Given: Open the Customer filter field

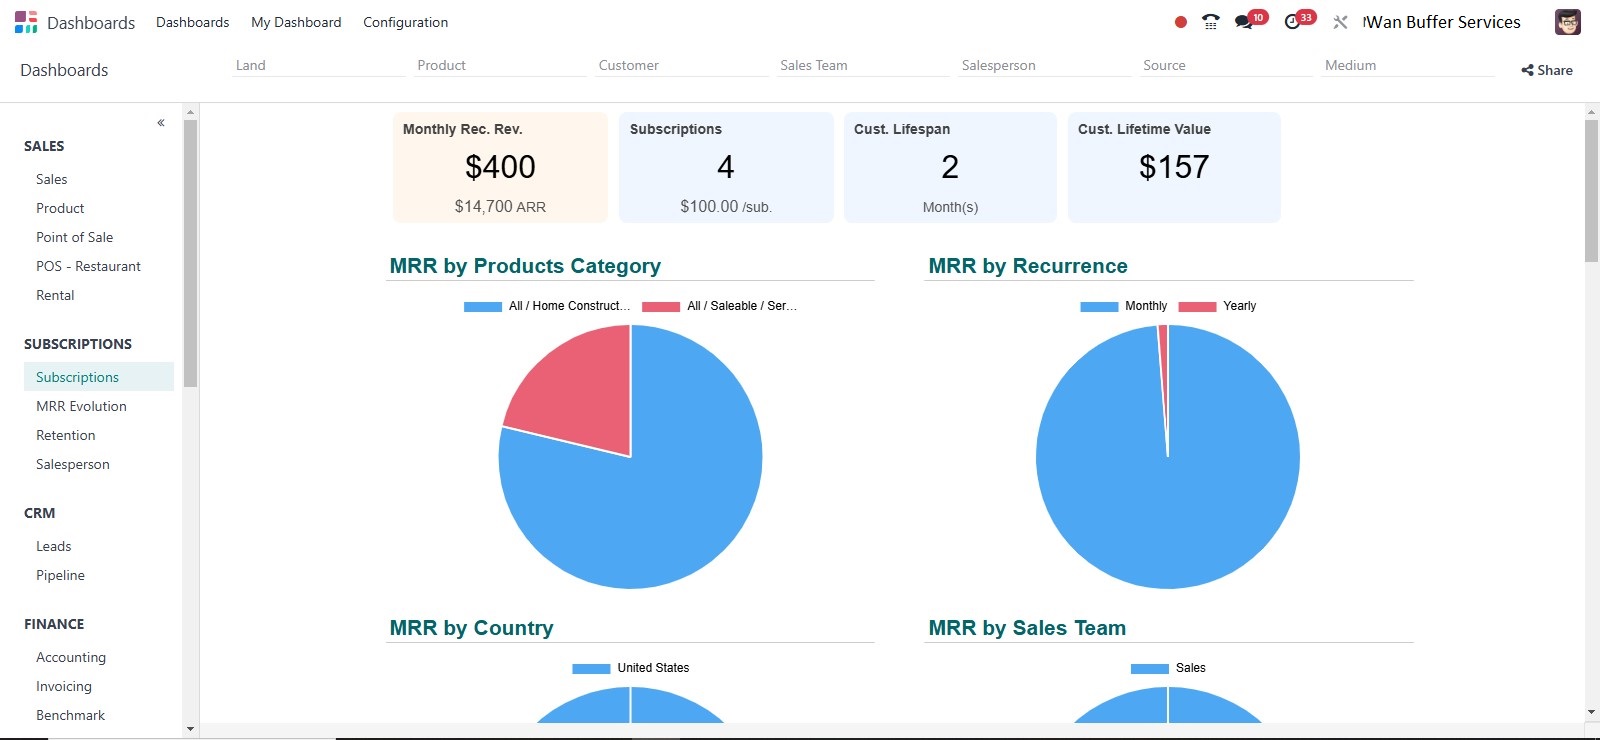Looking at the screenshot, I should 681,65.
